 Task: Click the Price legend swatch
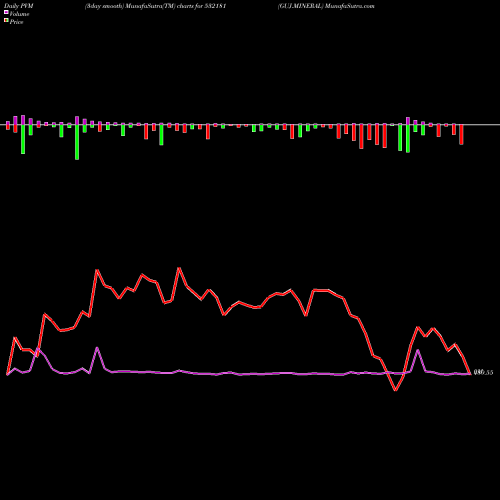(x=6, y=21)
